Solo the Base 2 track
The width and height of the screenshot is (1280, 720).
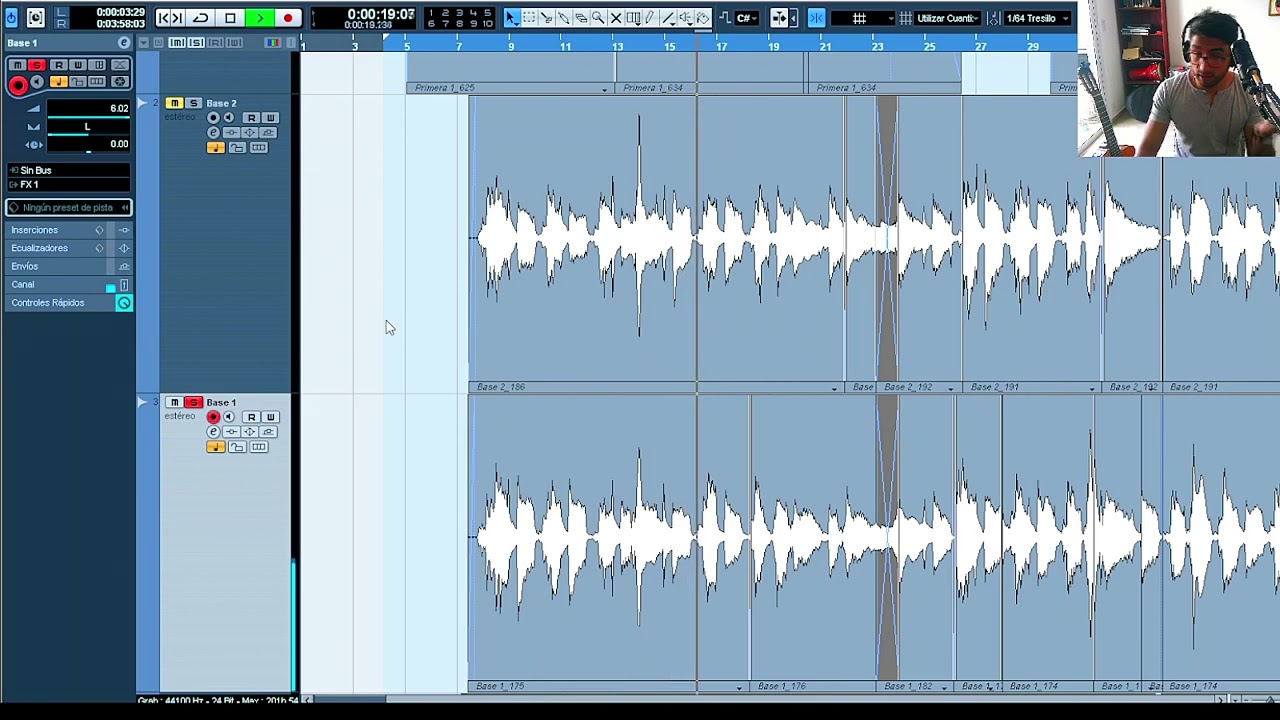tap(193, 103)
